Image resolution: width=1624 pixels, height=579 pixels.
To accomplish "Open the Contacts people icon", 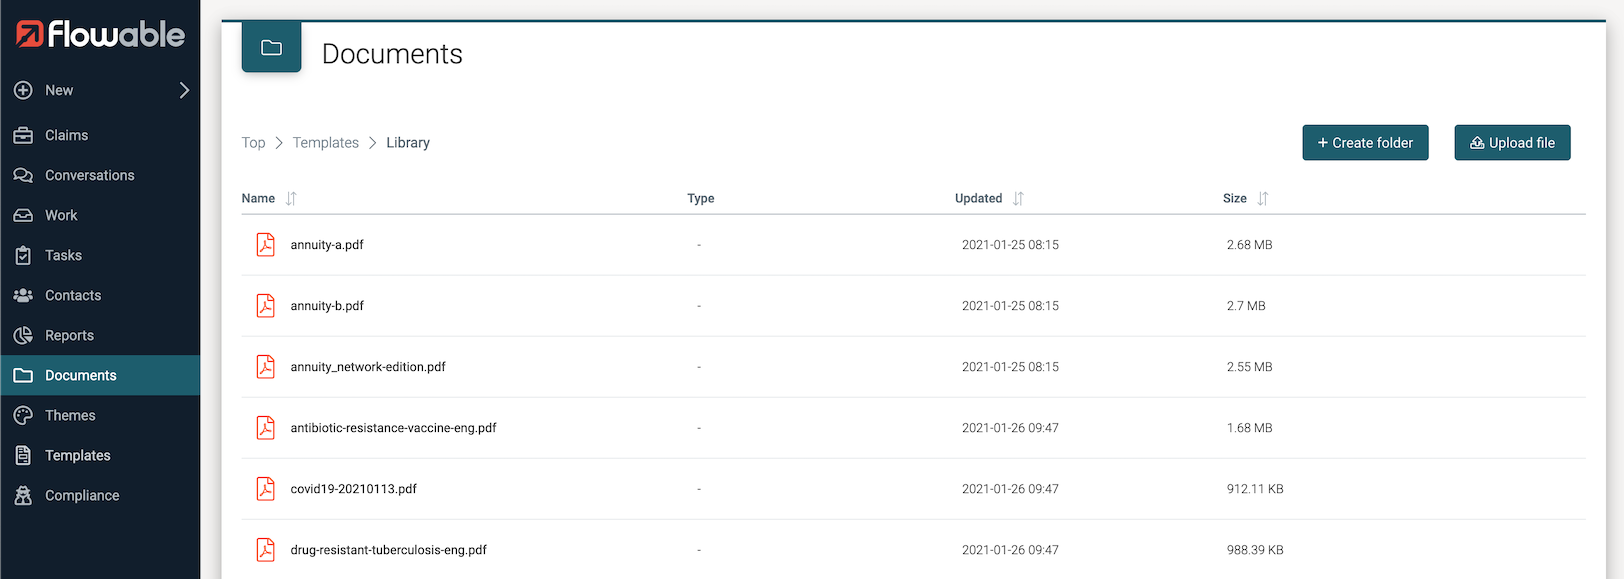I will tap(23, 295).
